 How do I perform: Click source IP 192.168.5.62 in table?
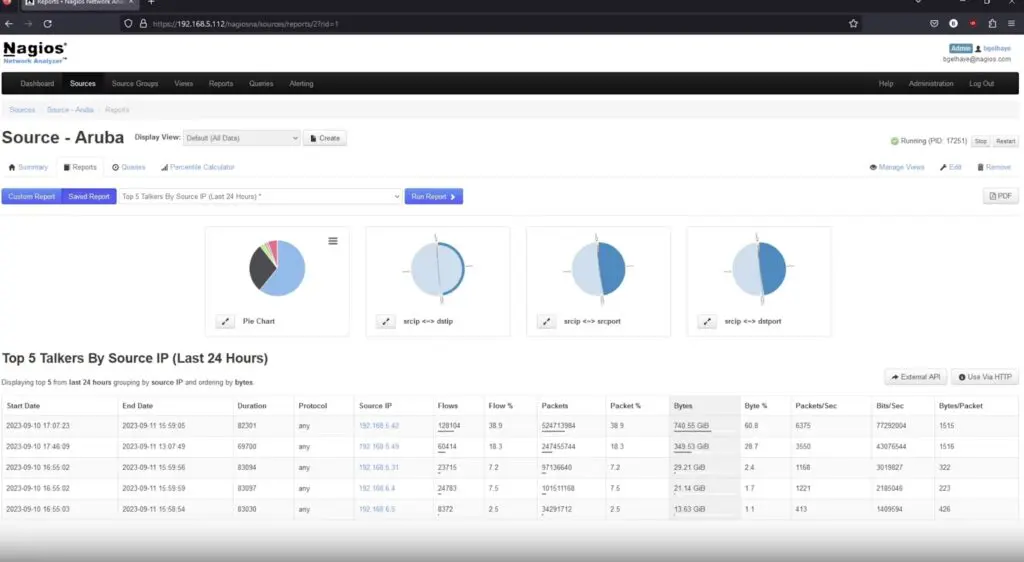[x=379, y=425]
